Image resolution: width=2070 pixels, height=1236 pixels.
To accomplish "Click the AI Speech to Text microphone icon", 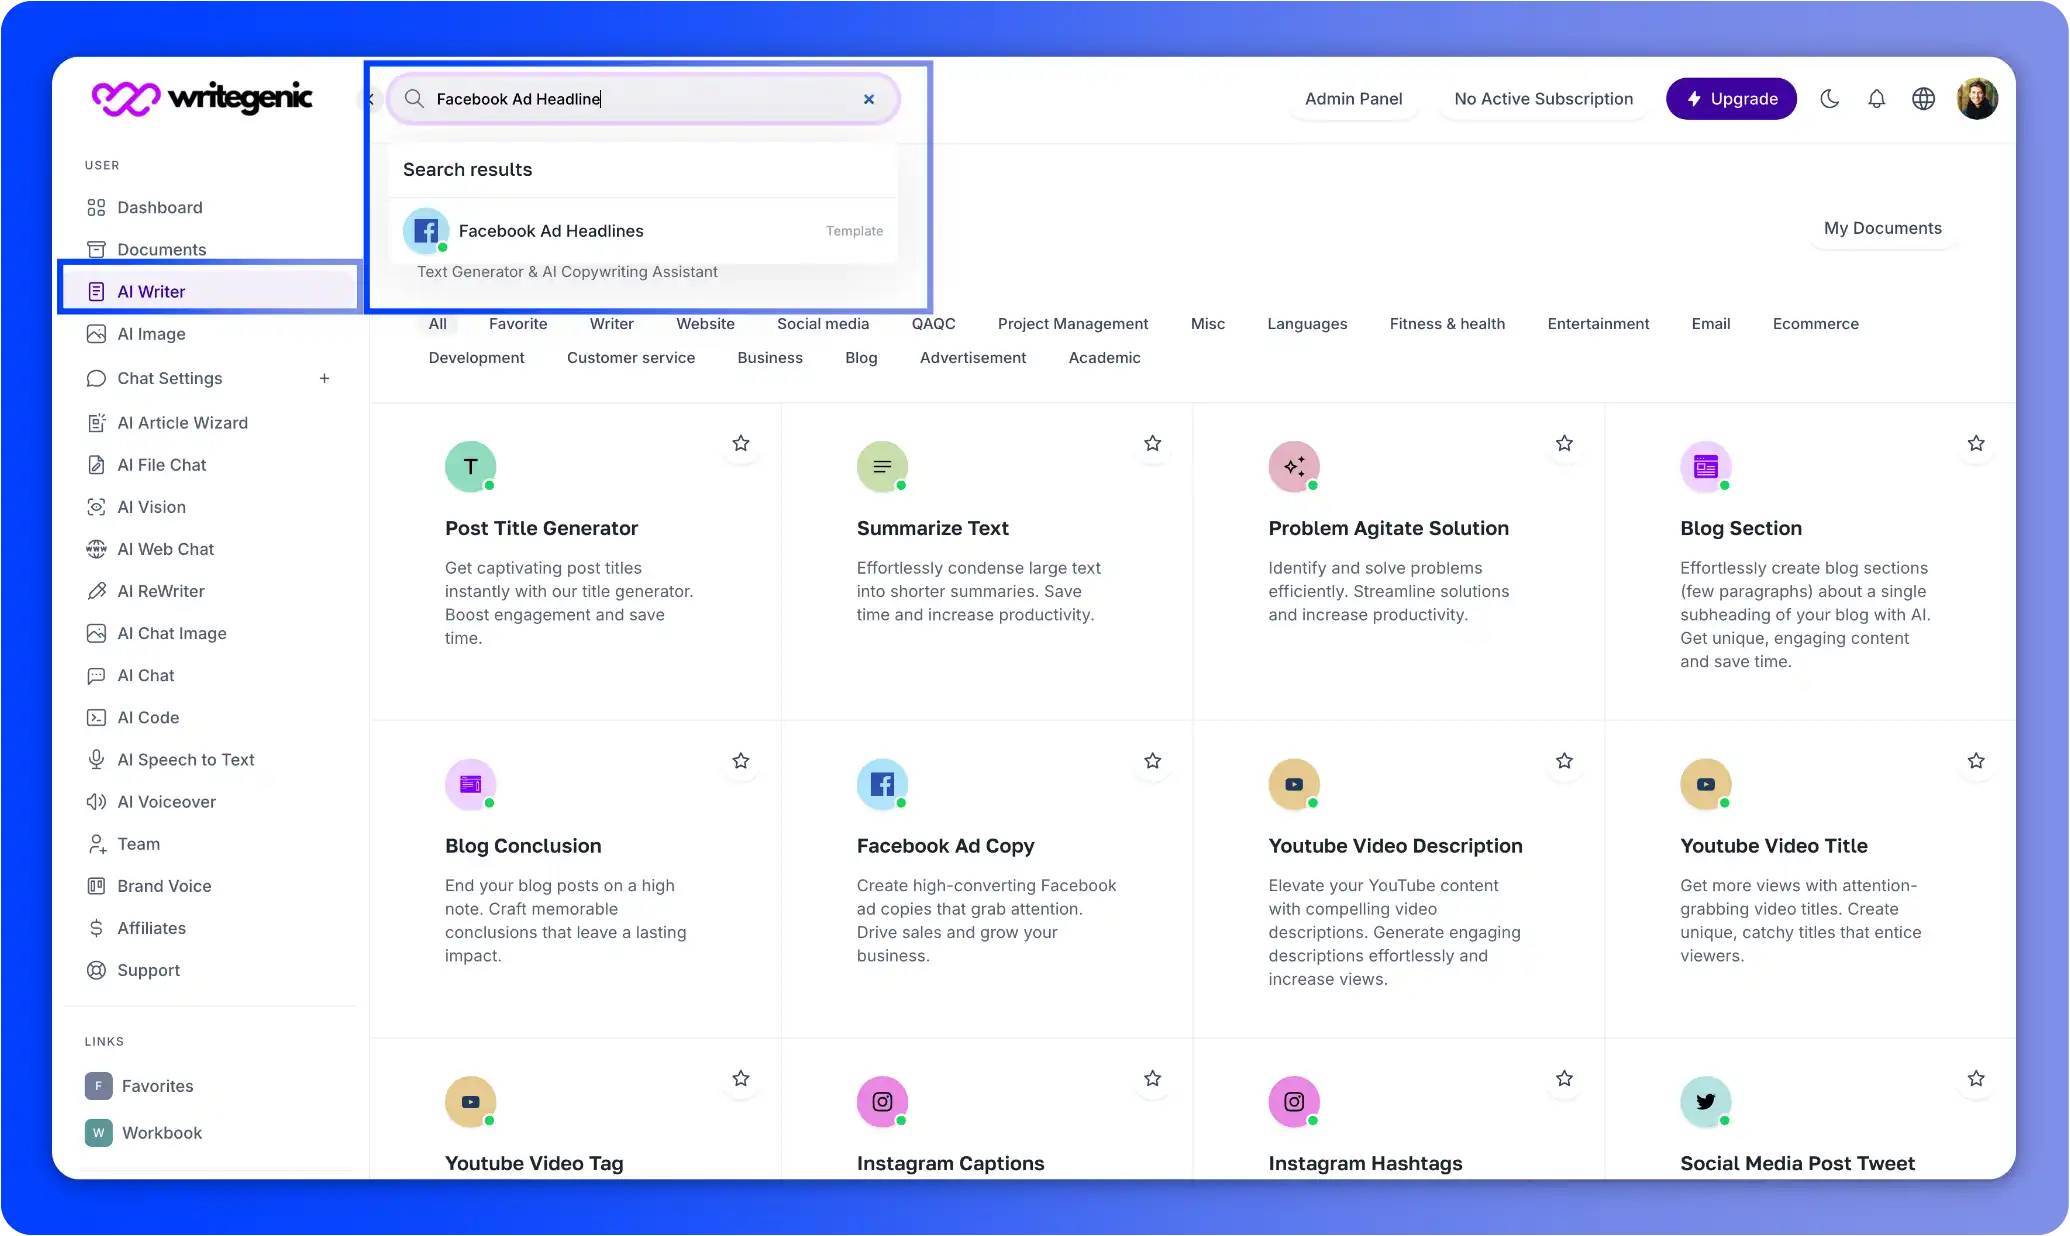I will 96,760.
